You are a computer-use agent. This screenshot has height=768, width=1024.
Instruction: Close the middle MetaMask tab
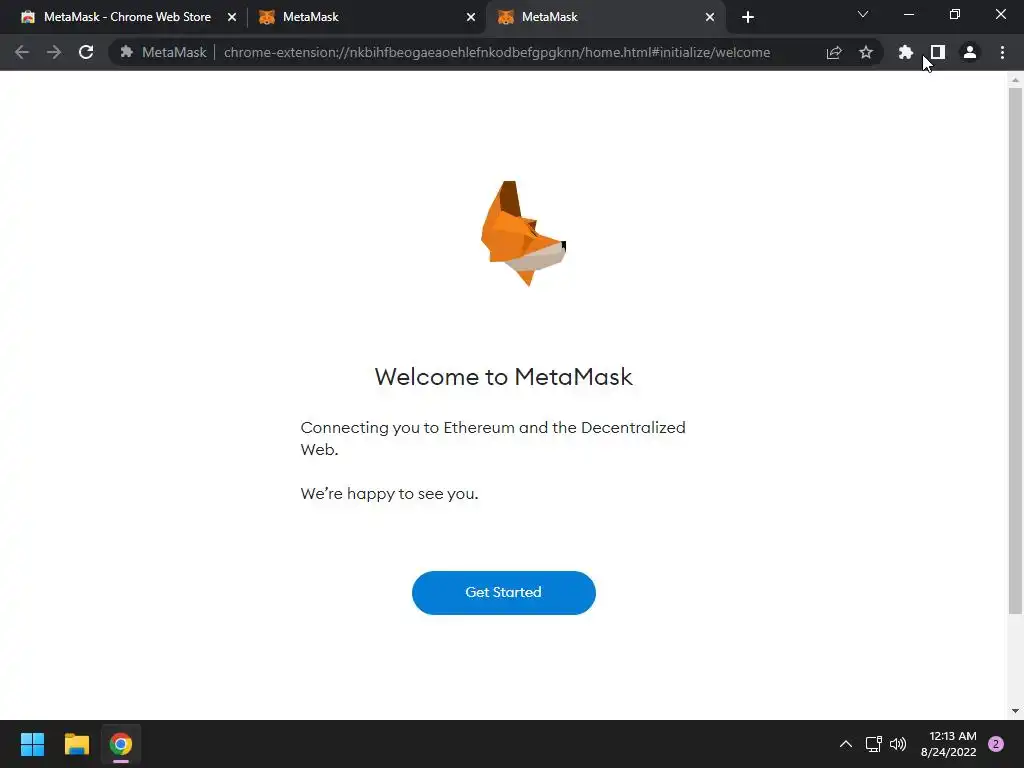[471, 17]
